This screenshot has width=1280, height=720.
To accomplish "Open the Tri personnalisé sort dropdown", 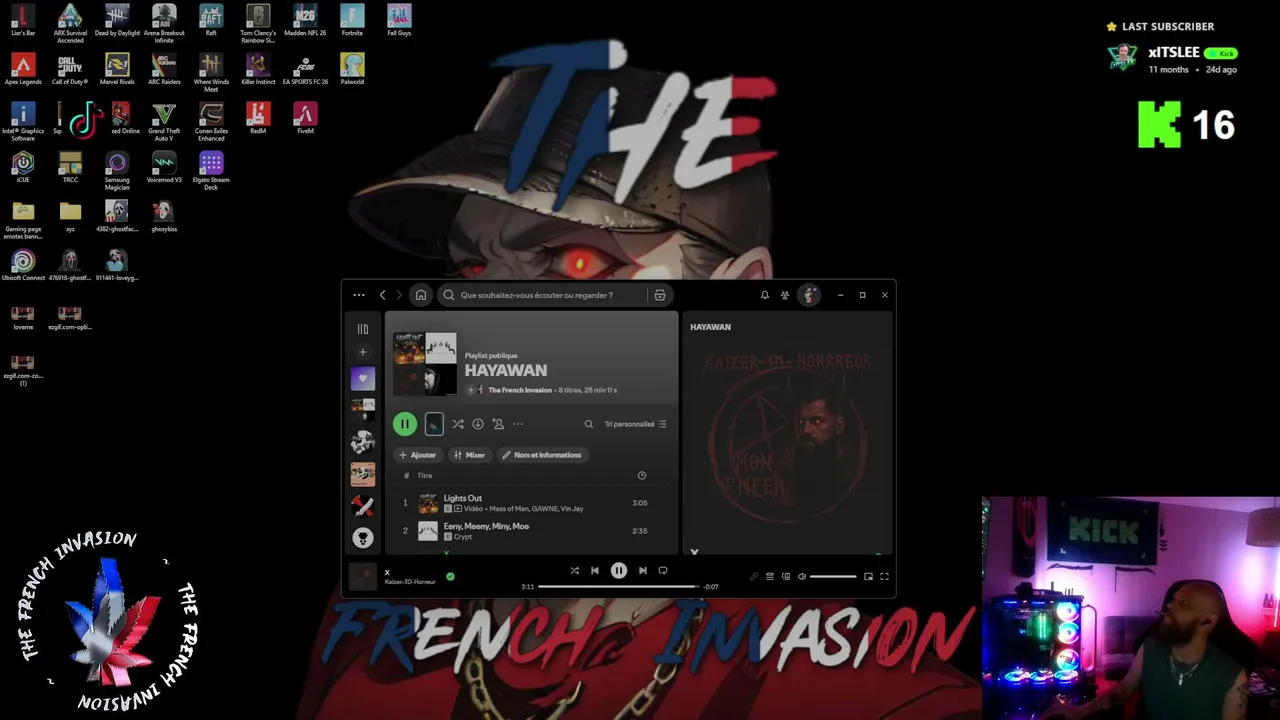I will 635,424.
